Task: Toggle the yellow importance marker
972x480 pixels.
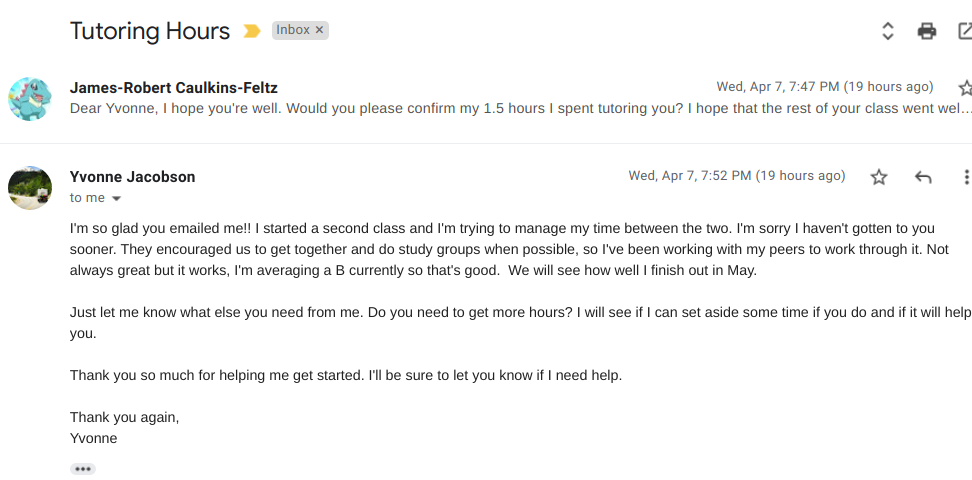Action: (x=250, y=32)
